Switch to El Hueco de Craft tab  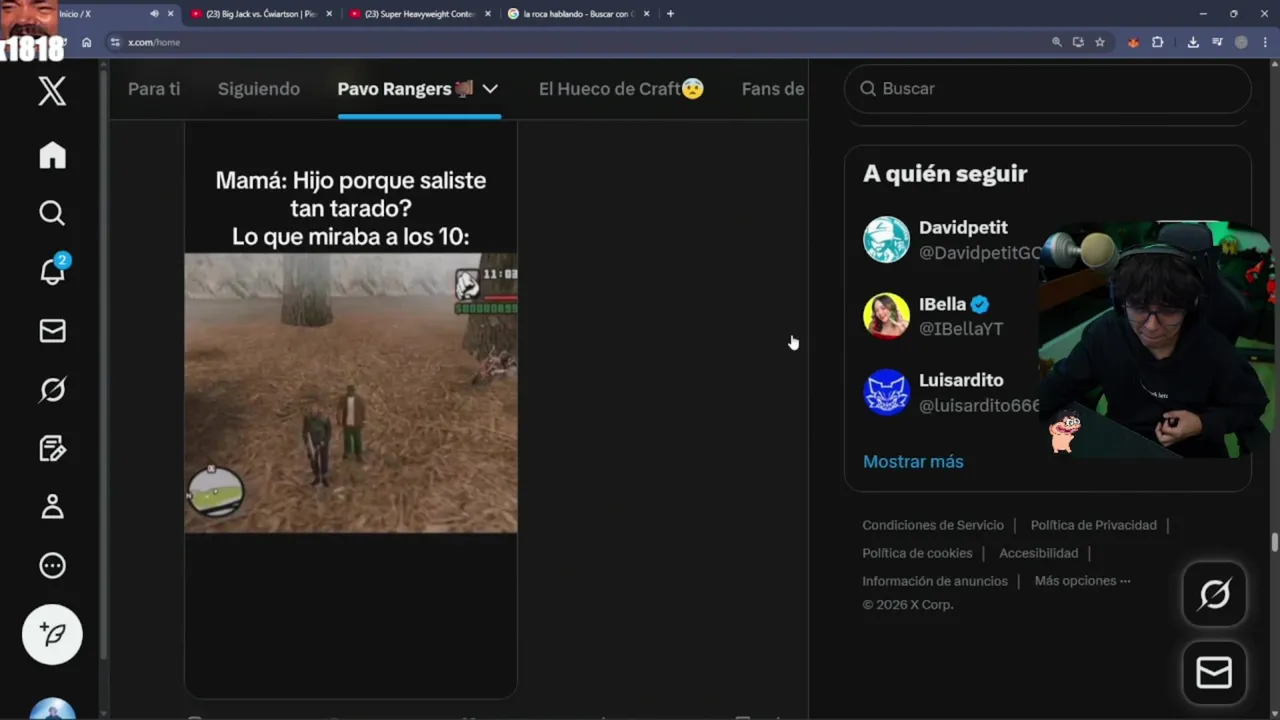[x=621, y=89]
